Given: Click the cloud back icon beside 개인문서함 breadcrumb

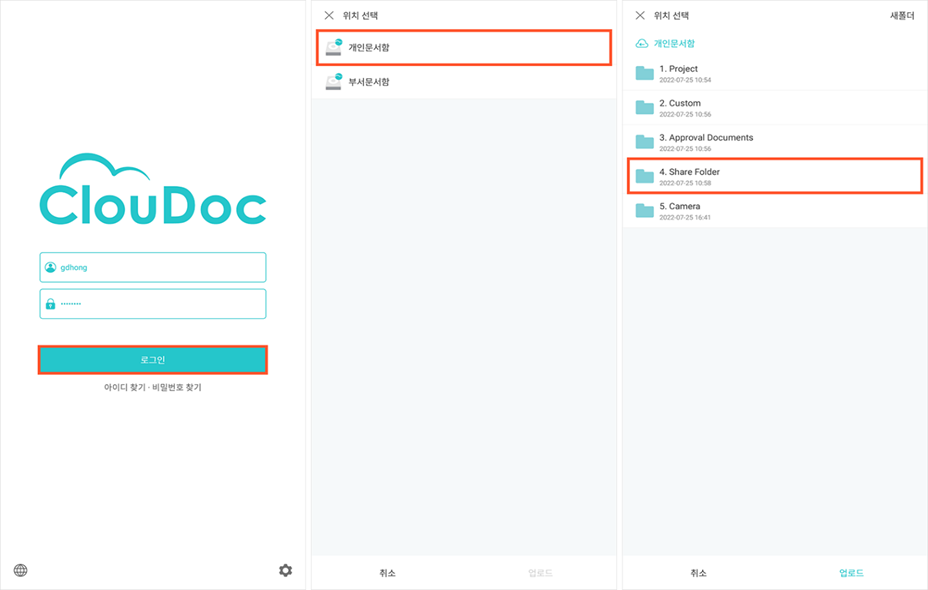Looking at the screenshot, I should pos(642,44).
